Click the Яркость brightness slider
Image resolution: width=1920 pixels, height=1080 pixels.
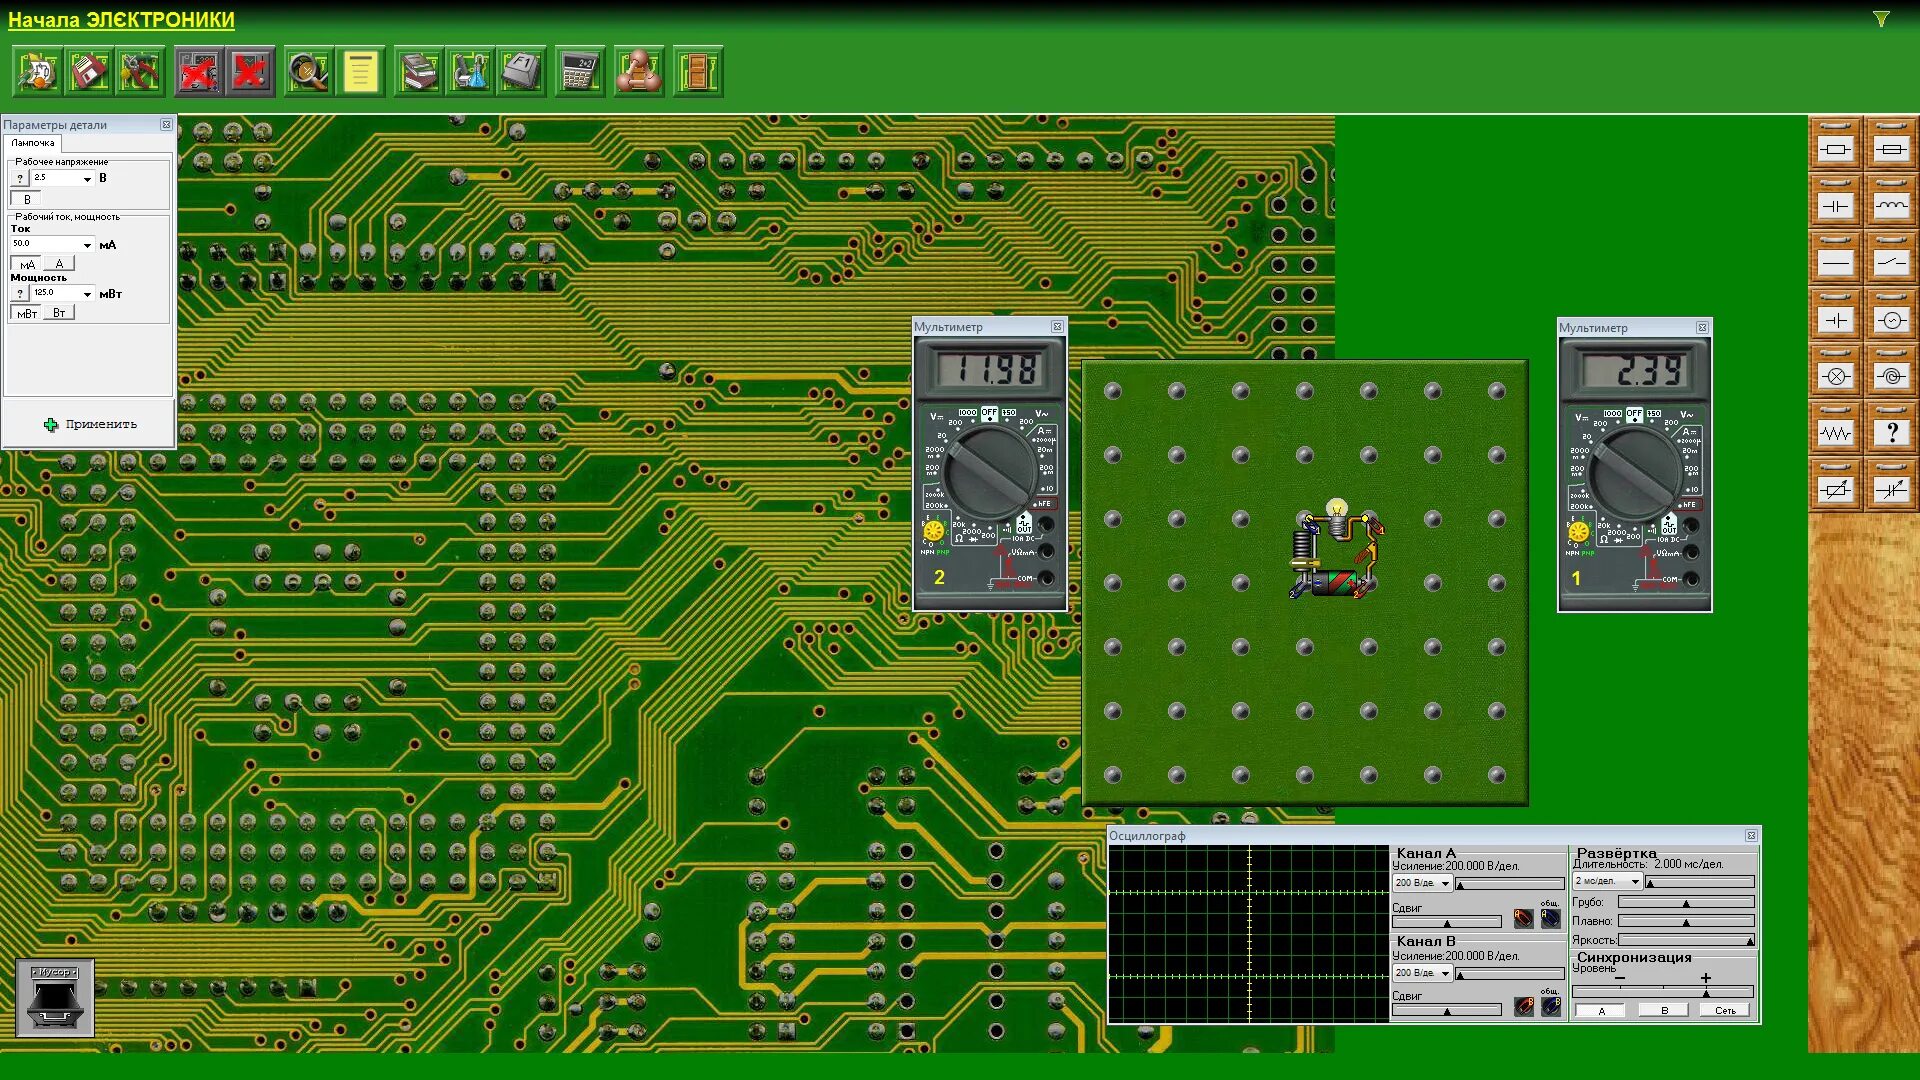point(1685,940)
